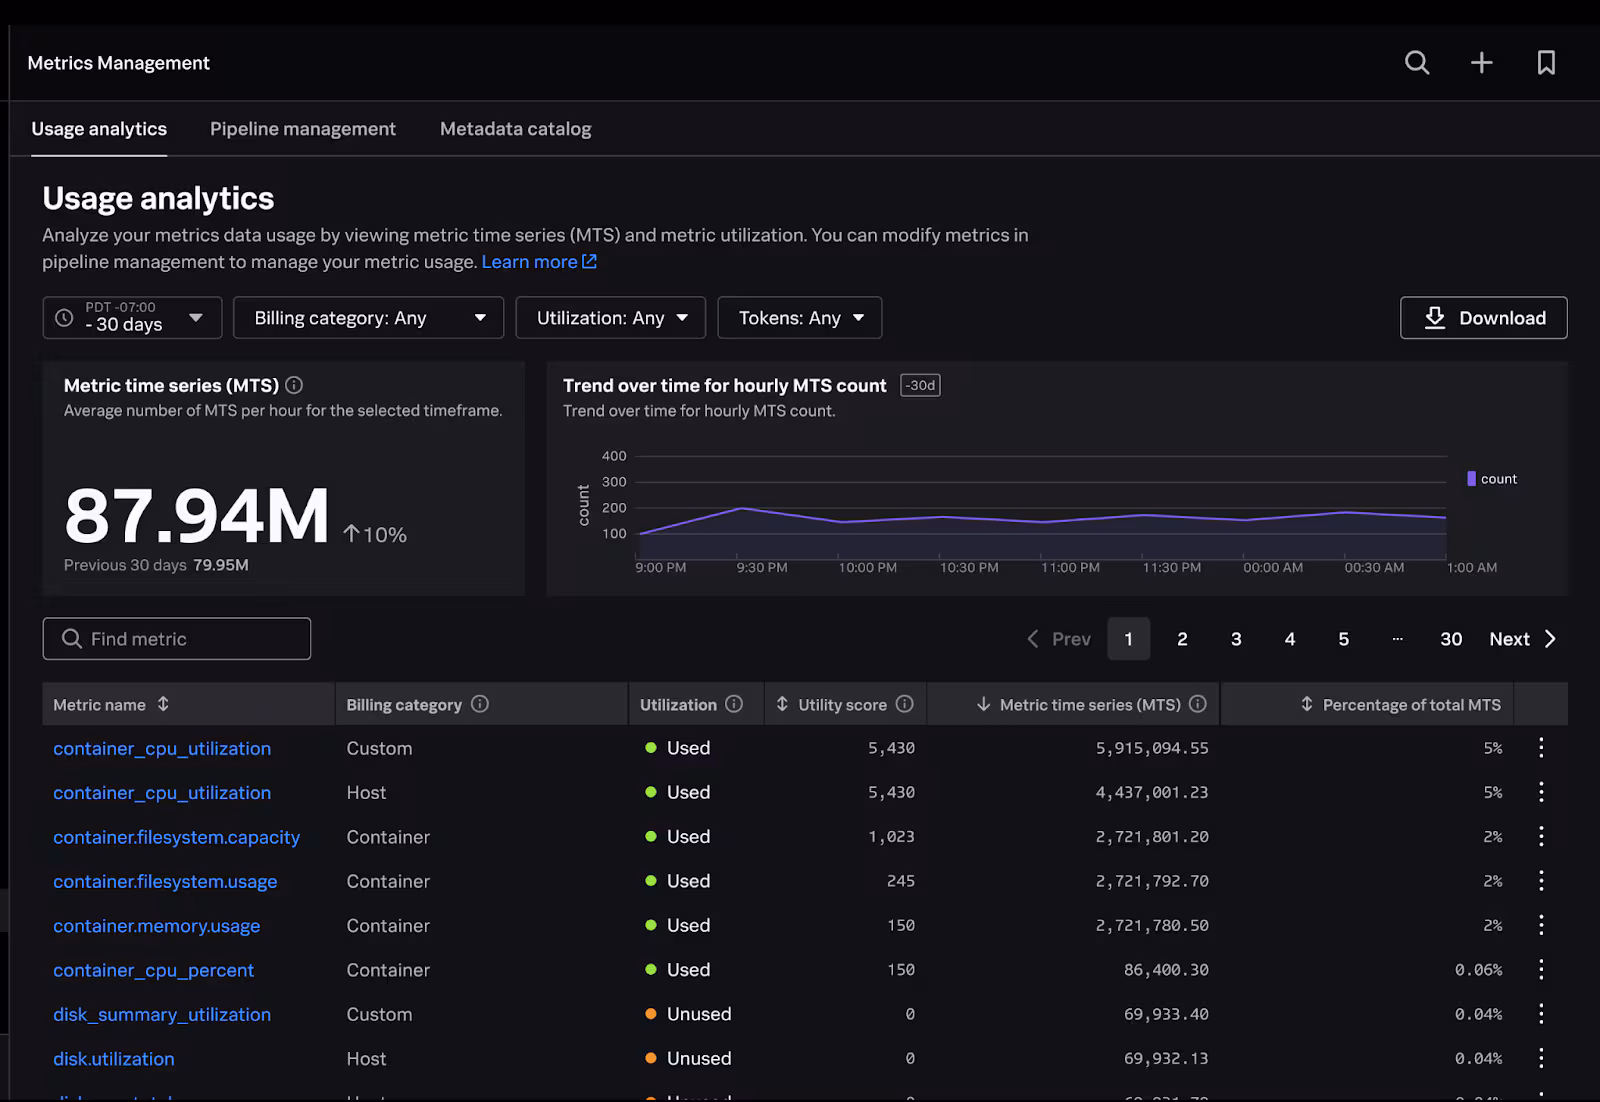Image resolution: width=1600 pixels, height=1102 pixels.
Task: Click the plus icon in header
Action: coord(1481,63)
